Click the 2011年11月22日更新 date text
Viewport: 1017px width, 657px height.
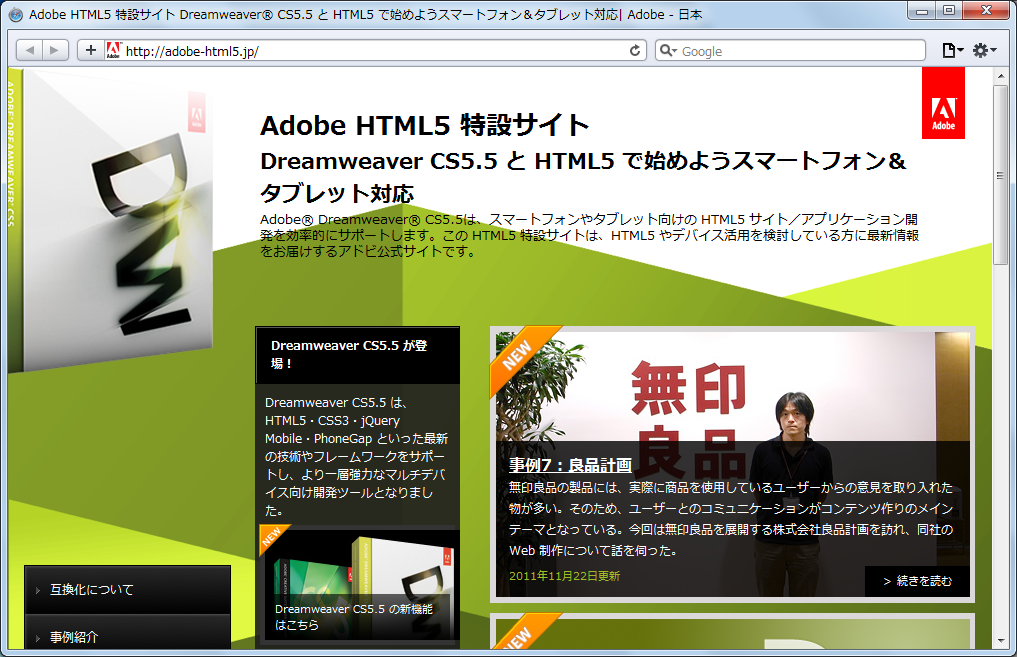tap(564, 576)
